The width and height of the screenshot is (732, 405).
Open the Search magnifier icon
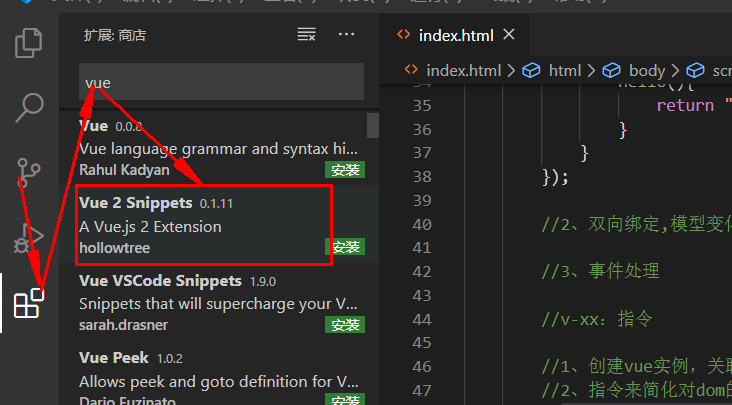click(29, 106)
